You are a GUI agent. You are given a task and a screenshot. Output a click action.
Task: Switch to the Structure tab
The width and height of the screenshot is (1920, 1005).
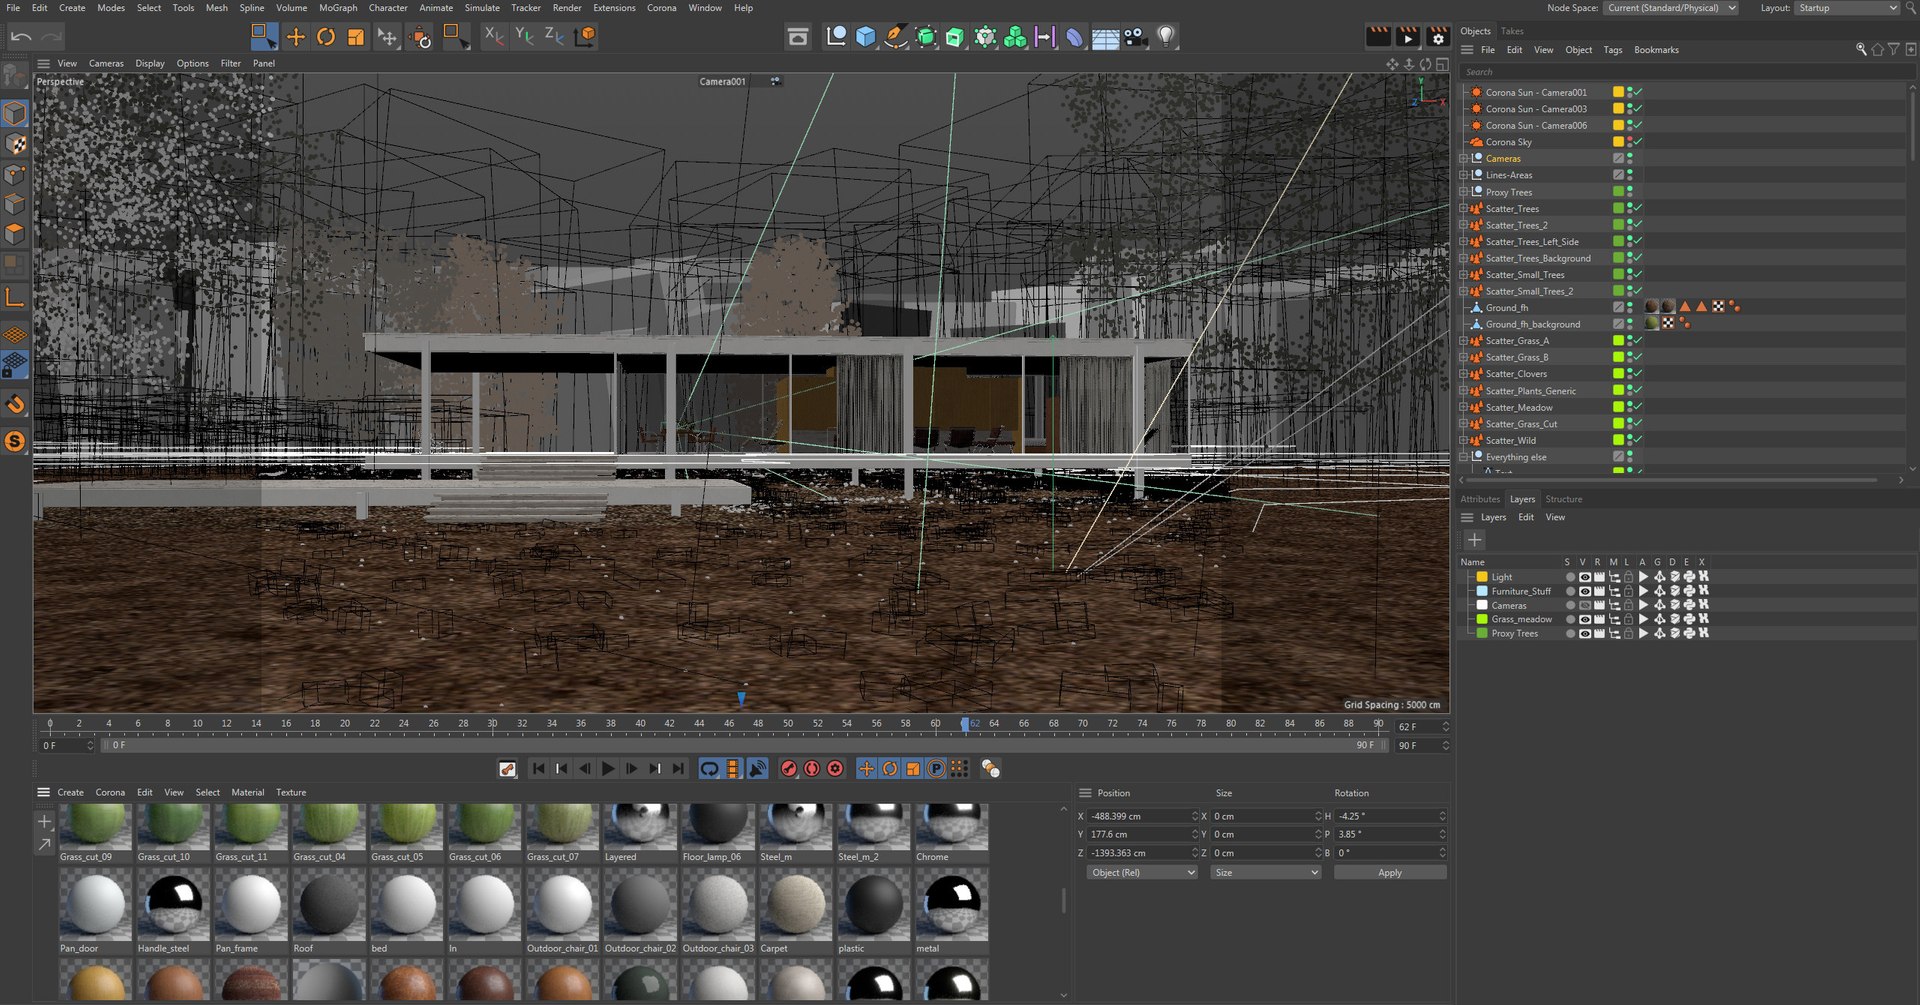point(1564,499)
